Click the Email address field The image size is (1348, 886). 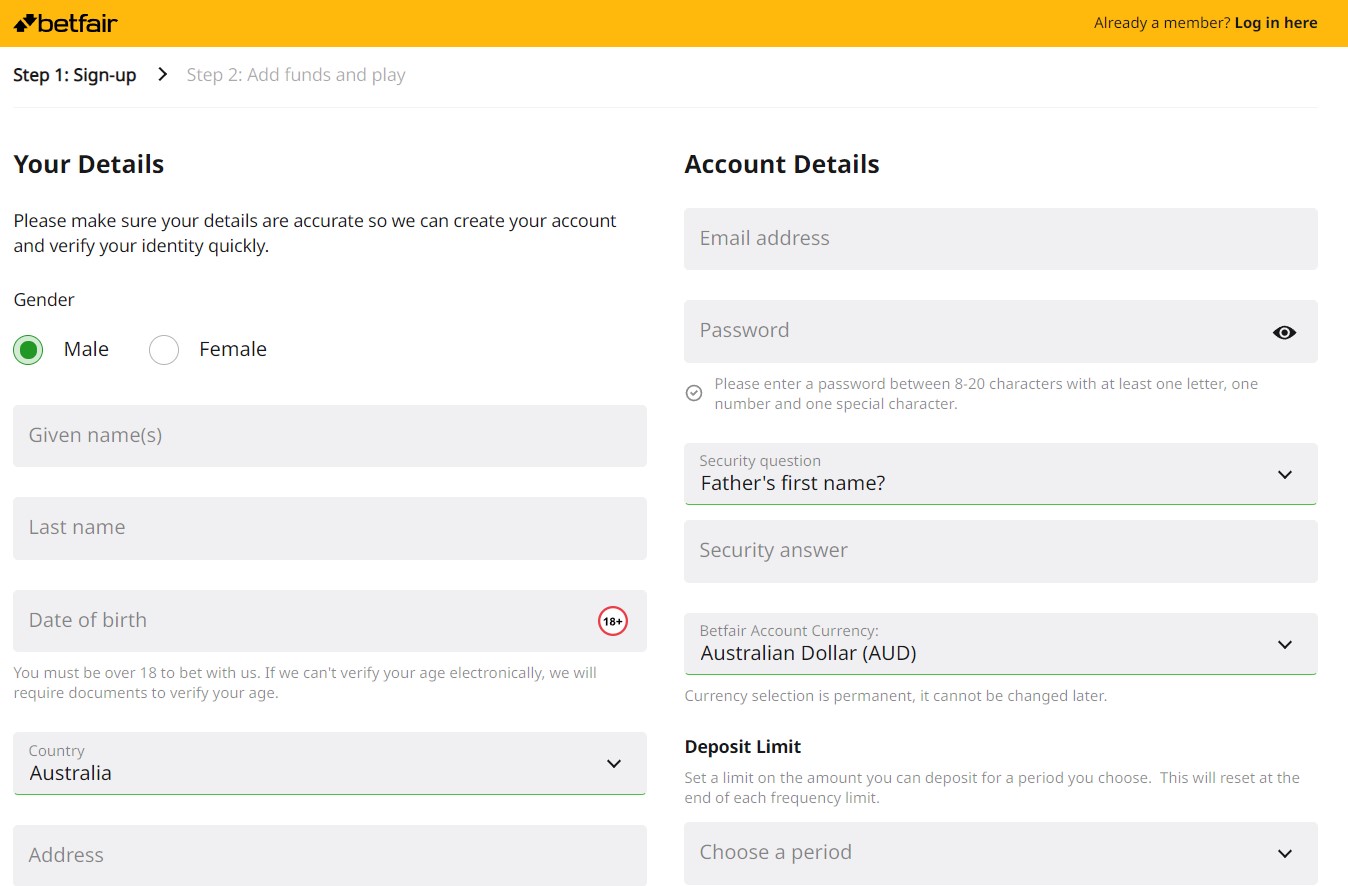pyautogui.click(x=1000, y=239)
